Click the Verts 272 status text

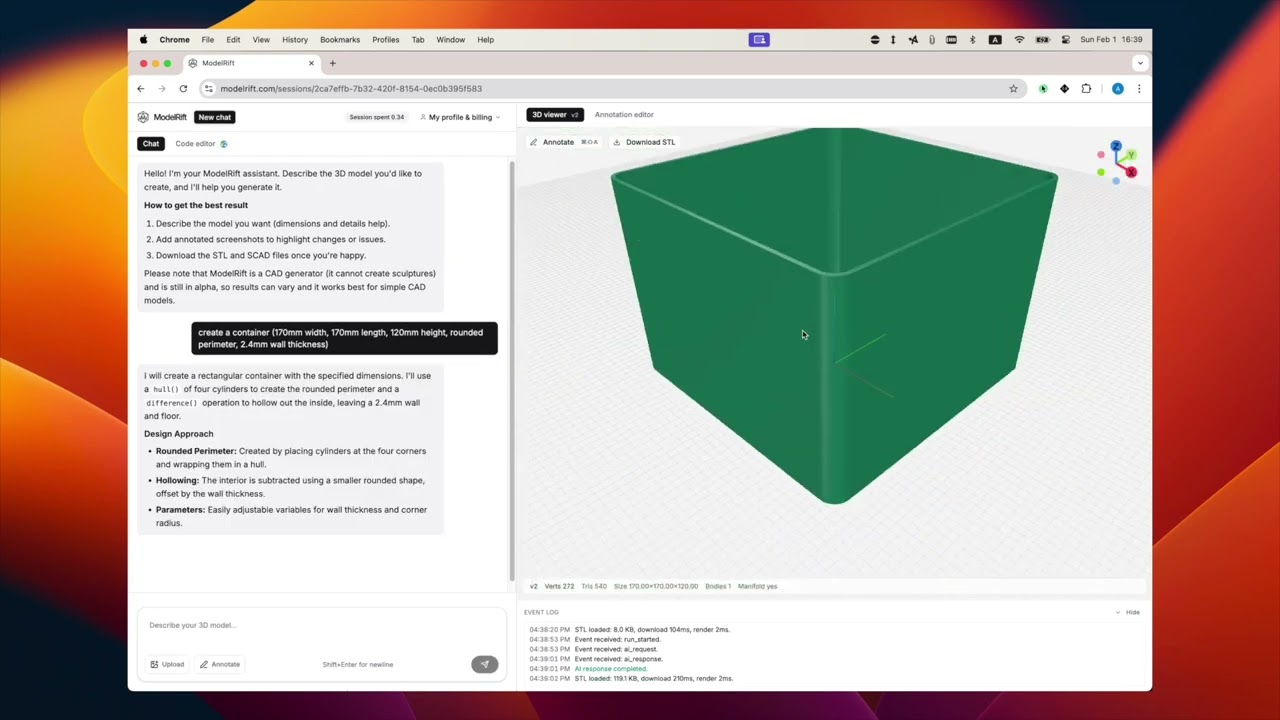(558, 586)
